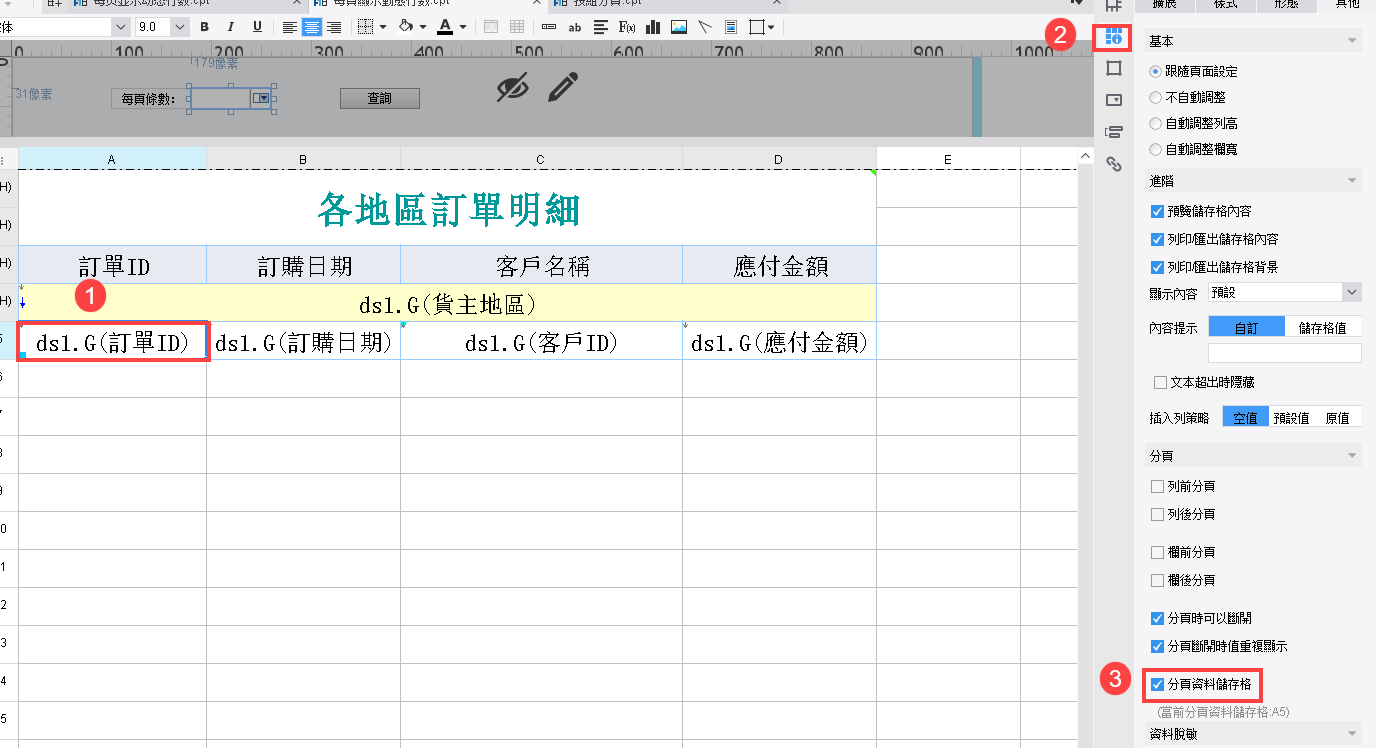Viewport: 1376px width, 748px height.
Task: Enable 欄前分頁 checkbox
Action: tap(1158, 553)
